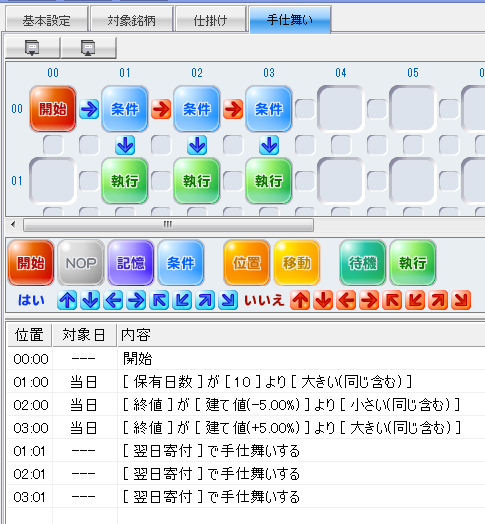Select the blue 条件 palette block
Image resolution: width=485 pixels, height=524 pixels.
click(x=181, y=263)
